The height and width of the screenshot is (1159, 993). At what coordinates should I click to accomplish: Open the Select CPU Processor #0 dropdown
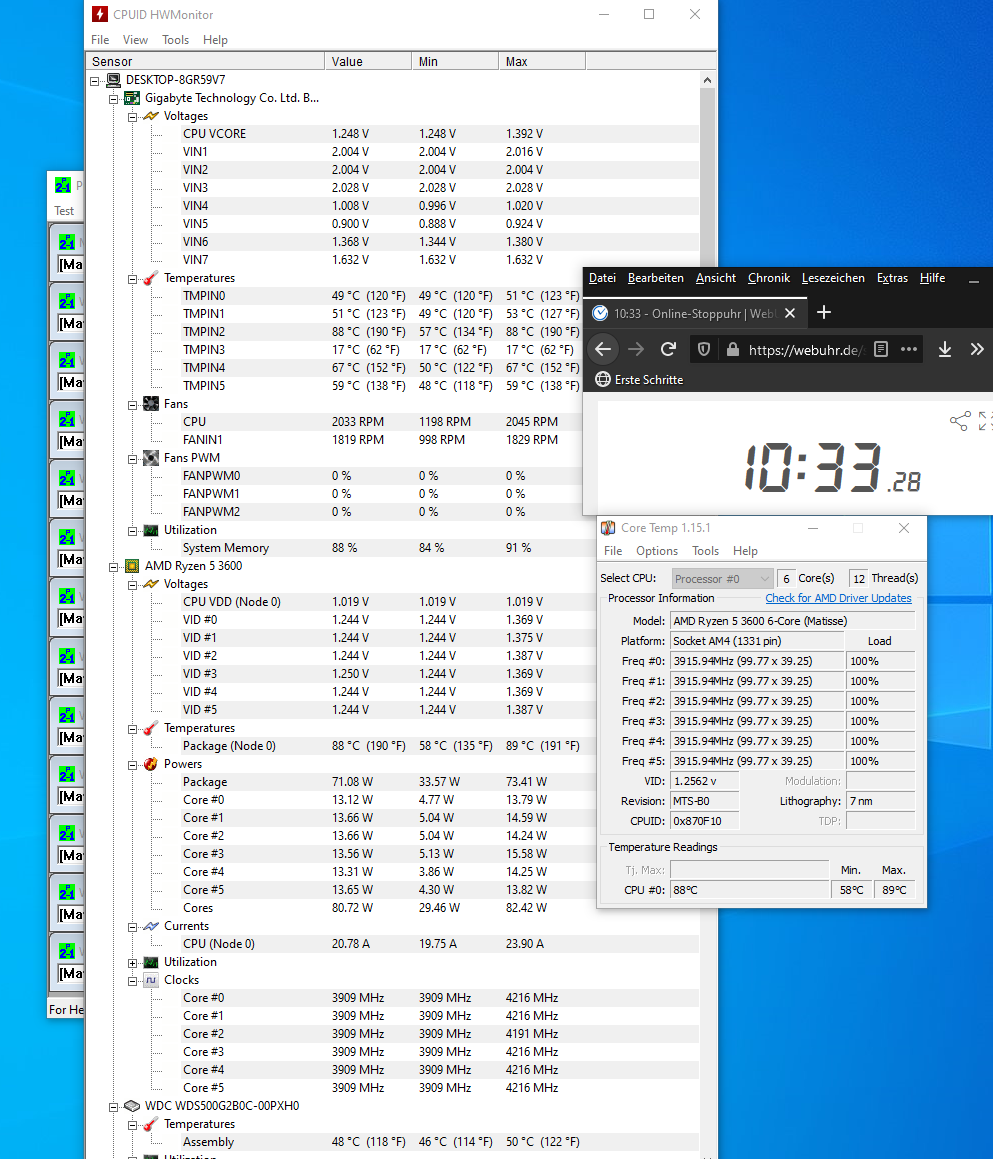[722, 579]
